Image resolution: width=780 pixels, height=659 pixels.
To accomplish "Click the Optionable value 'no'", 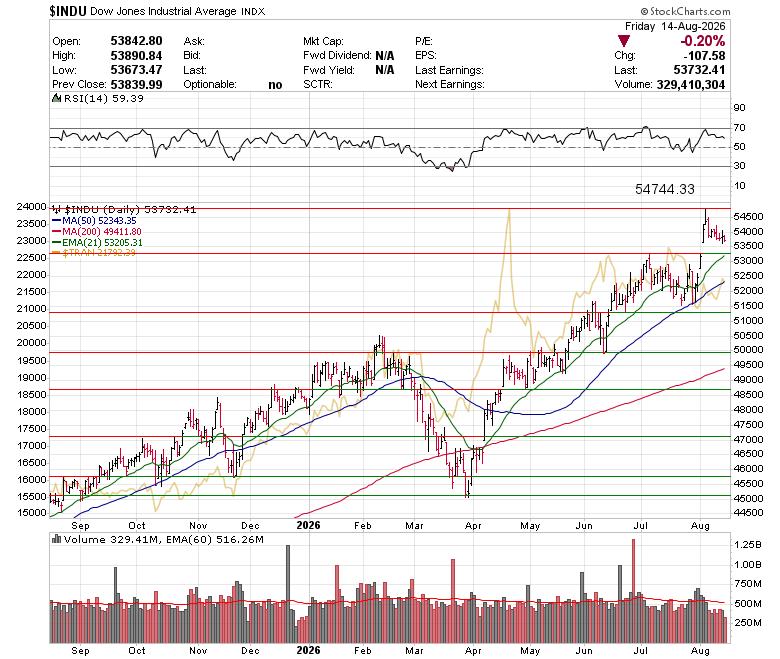I will [x=275, y=85].
